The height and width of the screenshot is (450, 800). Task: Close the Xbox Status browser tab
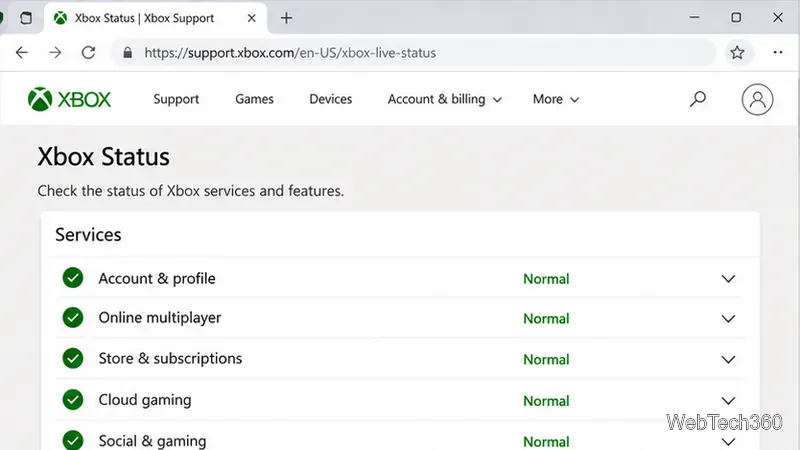click(252, 18)
